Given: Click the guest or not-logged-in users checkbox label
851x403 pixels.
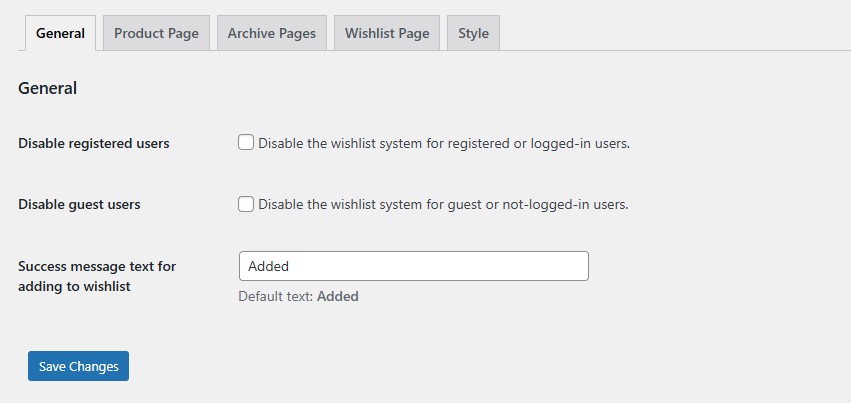Looking at the screenshot, I should pos(443,205).
